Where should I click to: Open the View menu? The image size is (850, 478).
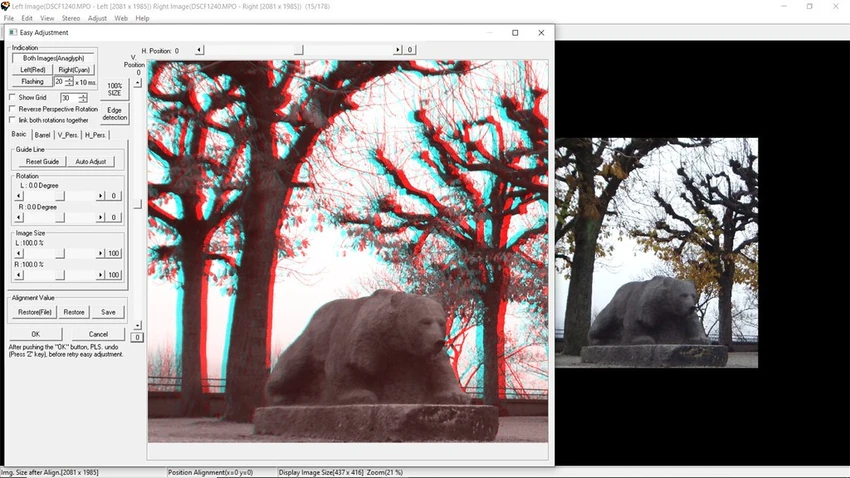pos(47,18)
